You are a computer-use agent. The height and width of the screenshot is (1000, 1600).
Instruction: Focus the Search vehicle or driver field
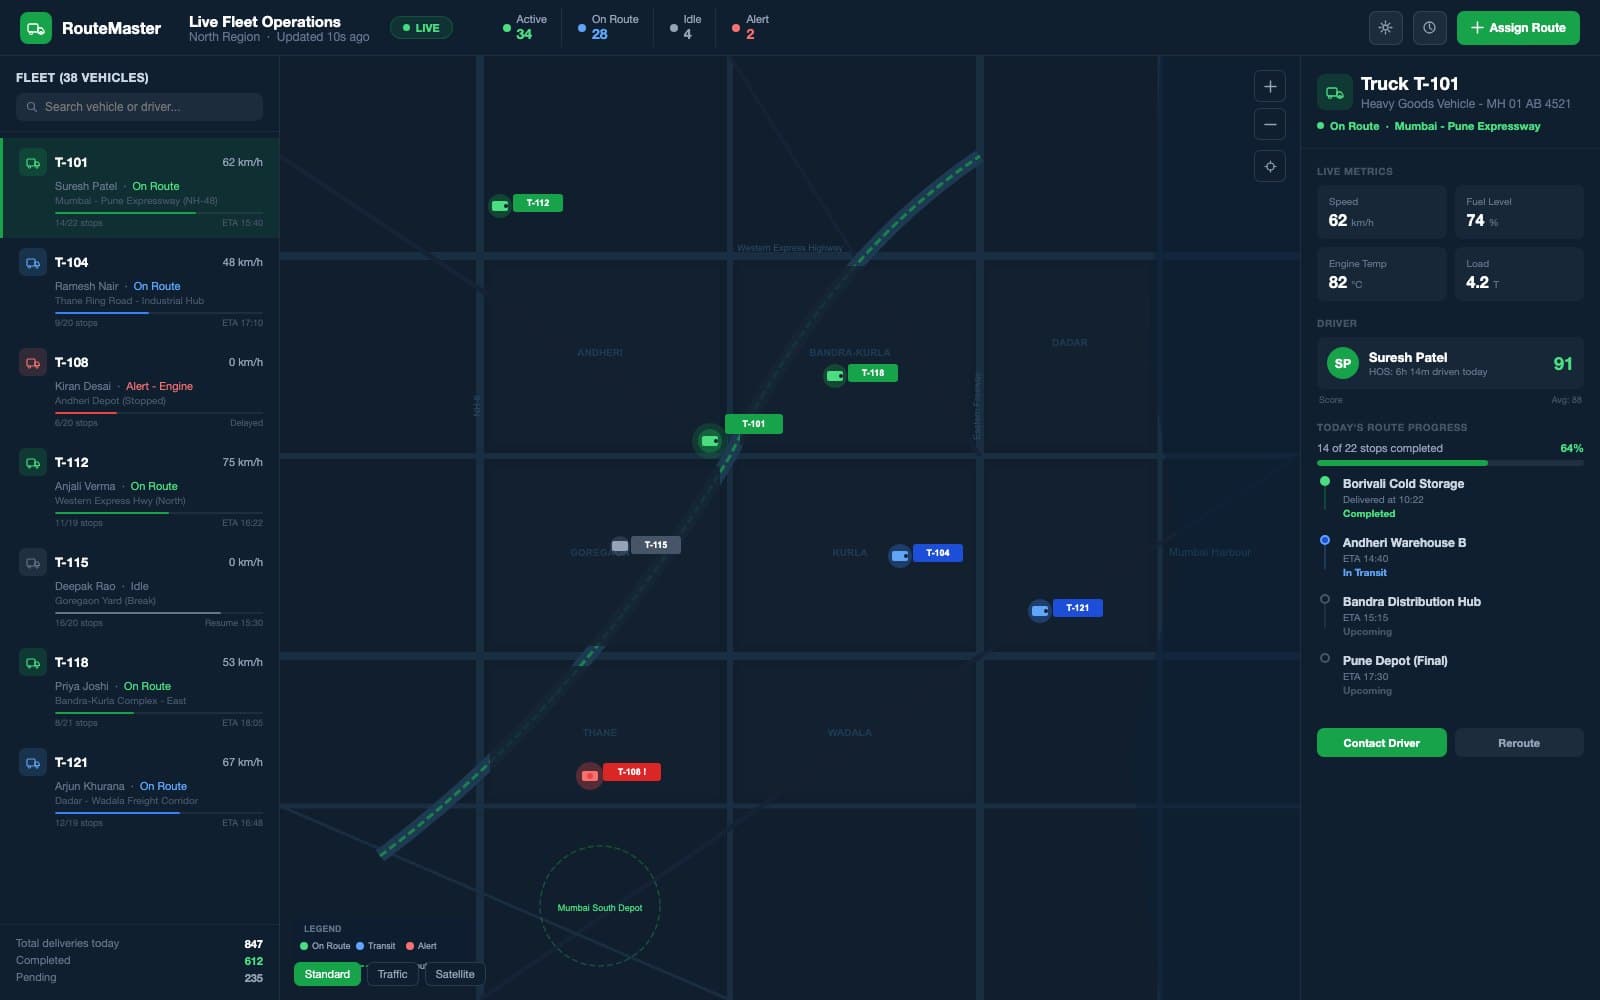139,107
